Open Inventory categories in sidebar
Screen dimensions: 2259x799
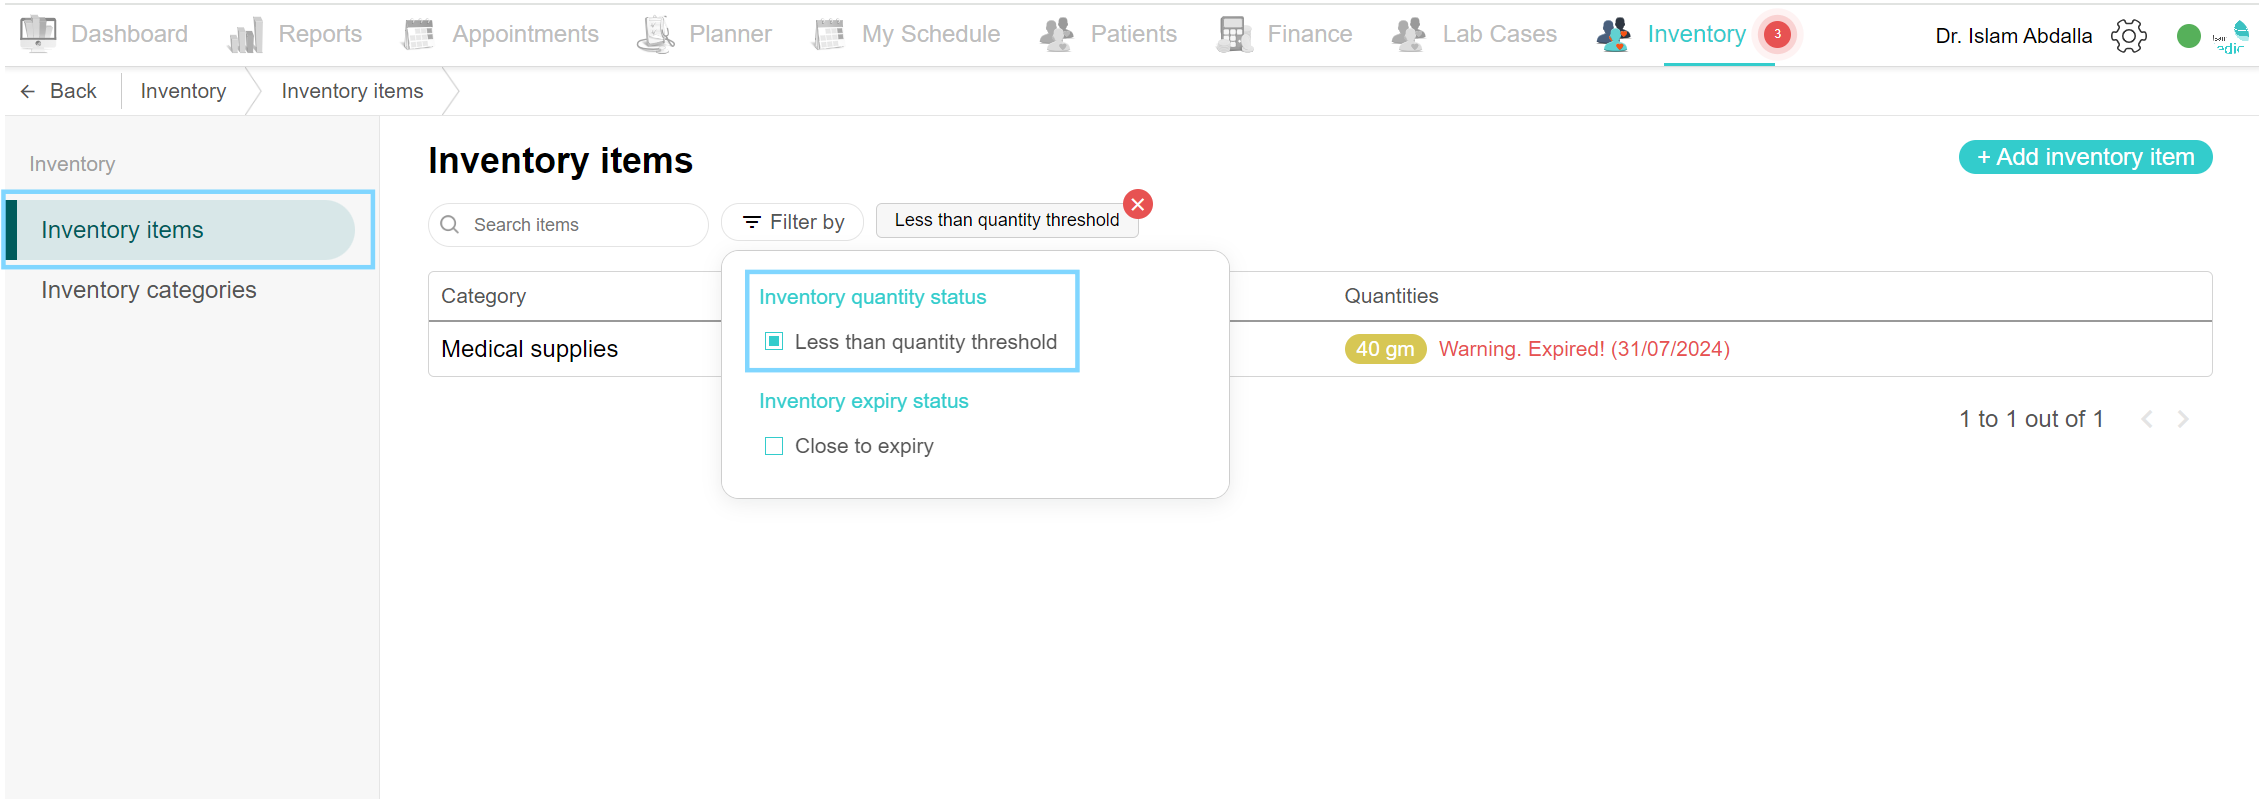(149, 290)
